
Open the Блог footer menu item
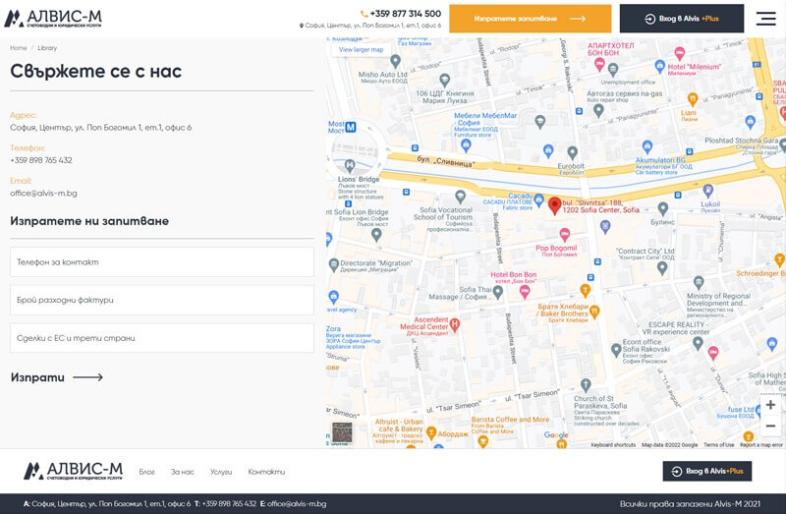coord(147,472)
